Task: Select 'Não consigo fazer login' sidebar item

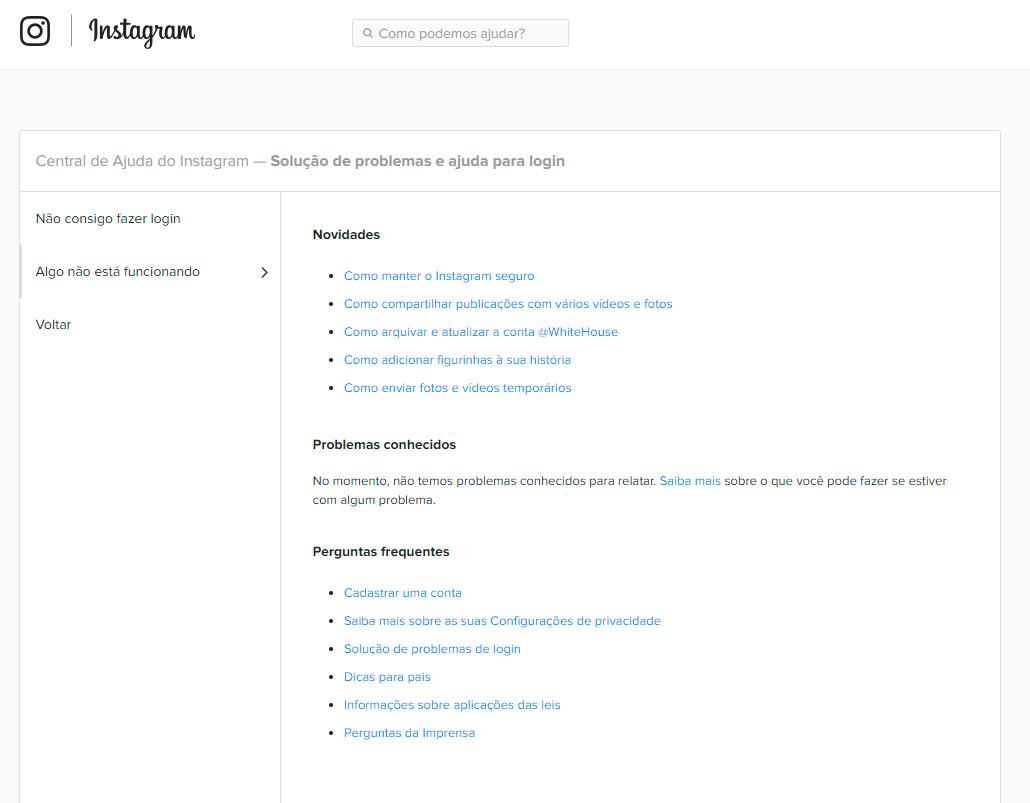Action: tap(108, 219)
